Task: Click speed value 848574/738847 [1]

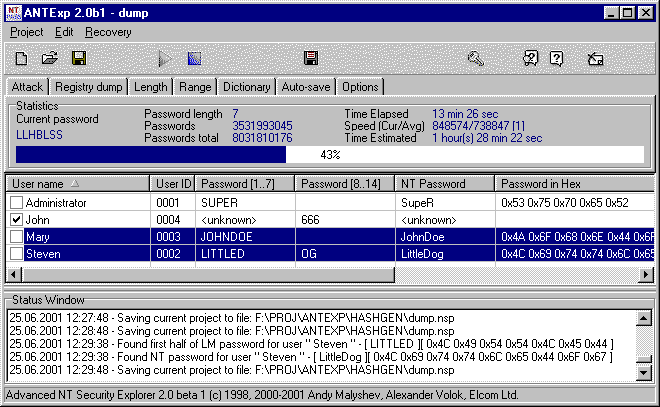Action: (479, 126)
